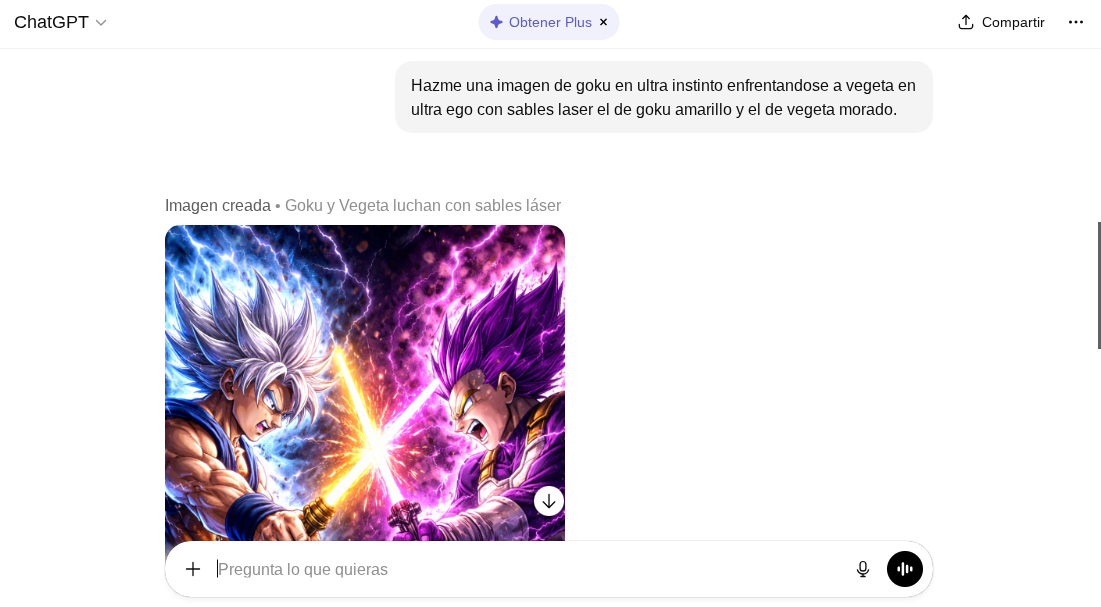Expand the chevron beside ChatGPT title
Image resolution: width=1101 pixels, height=607 pixels.
[101, 22]
